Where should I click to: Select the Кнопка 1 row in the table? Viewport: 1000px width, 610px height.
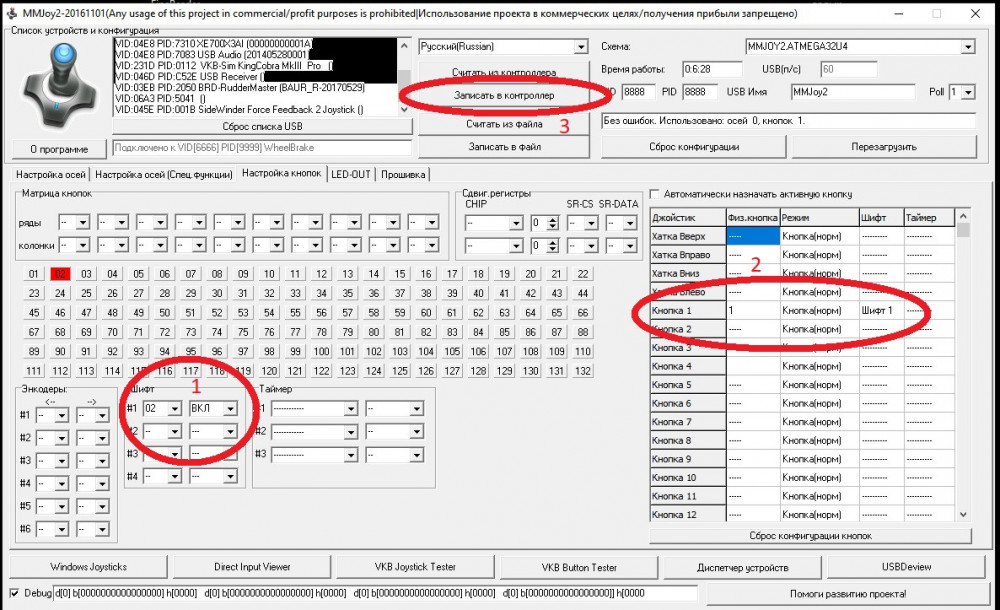(x=688, y=311)
